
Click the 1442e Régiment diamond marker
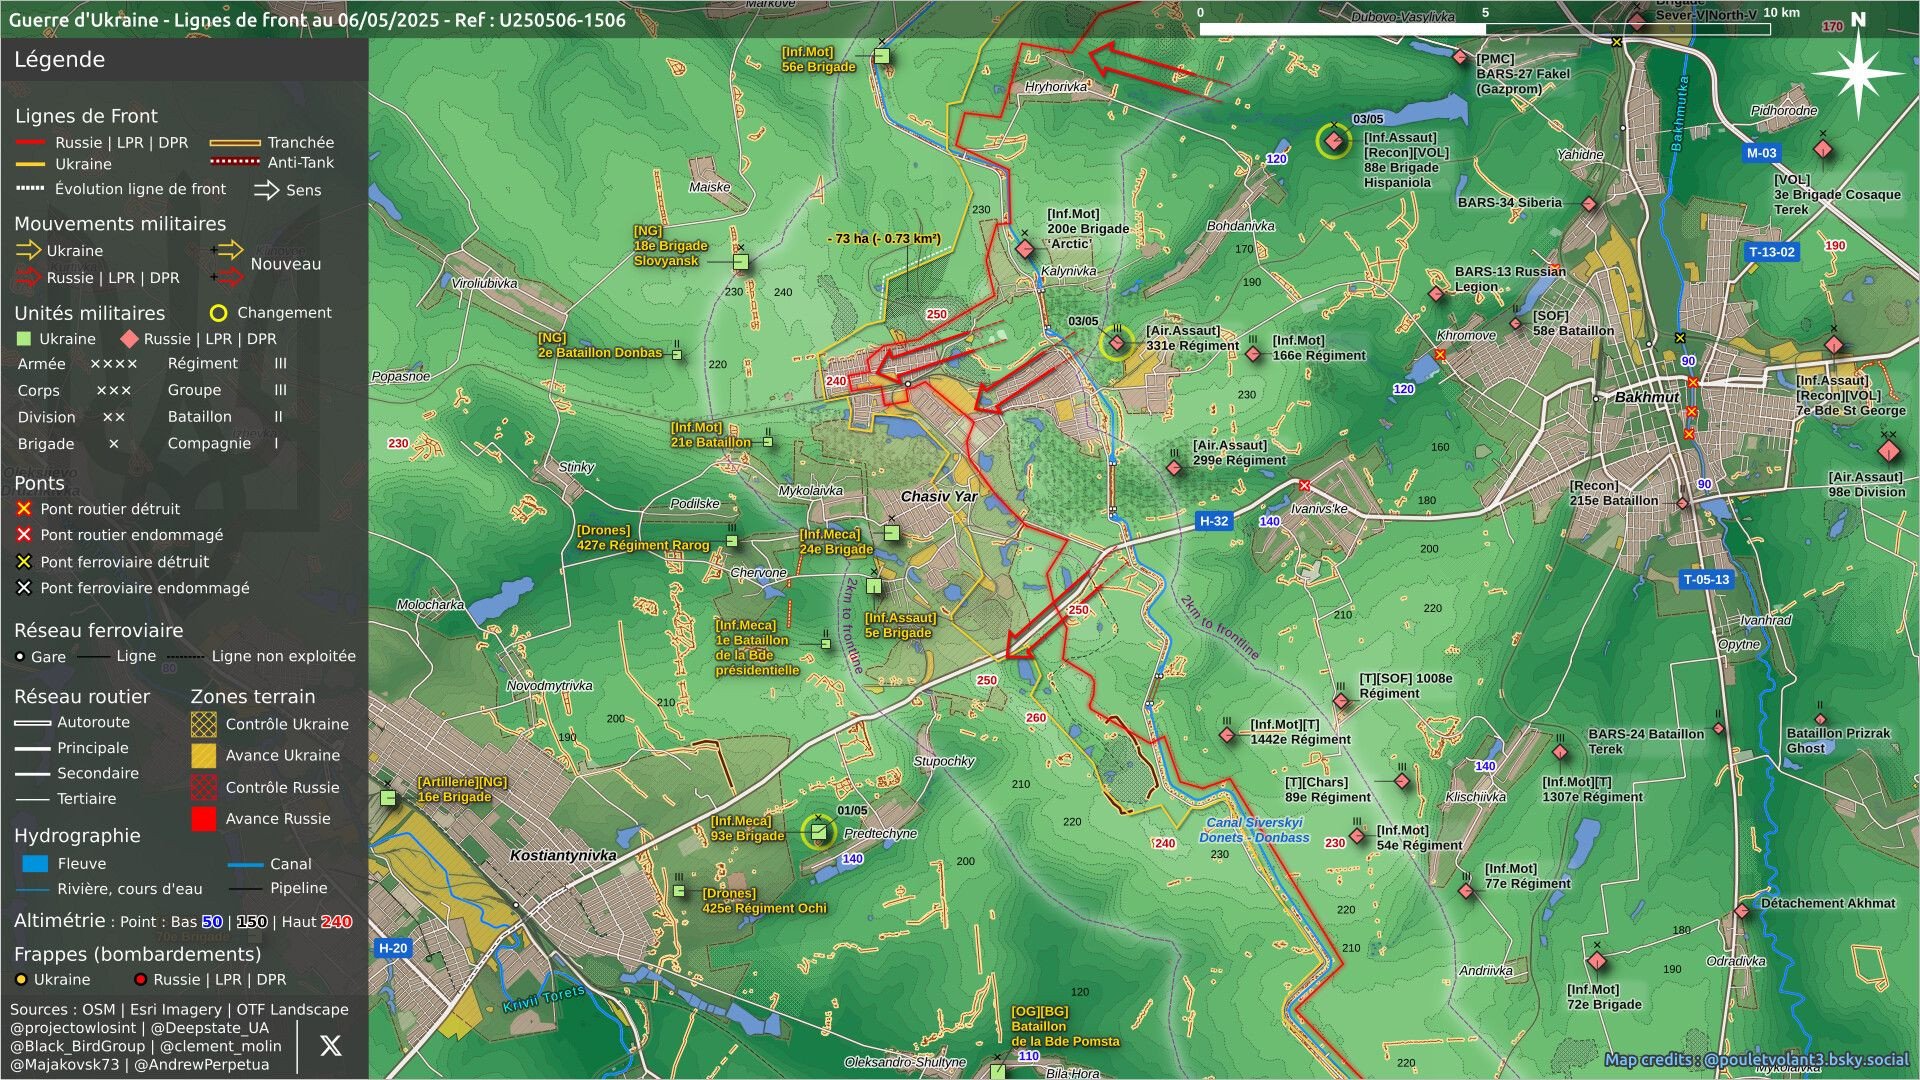(x=1227, y=735)
